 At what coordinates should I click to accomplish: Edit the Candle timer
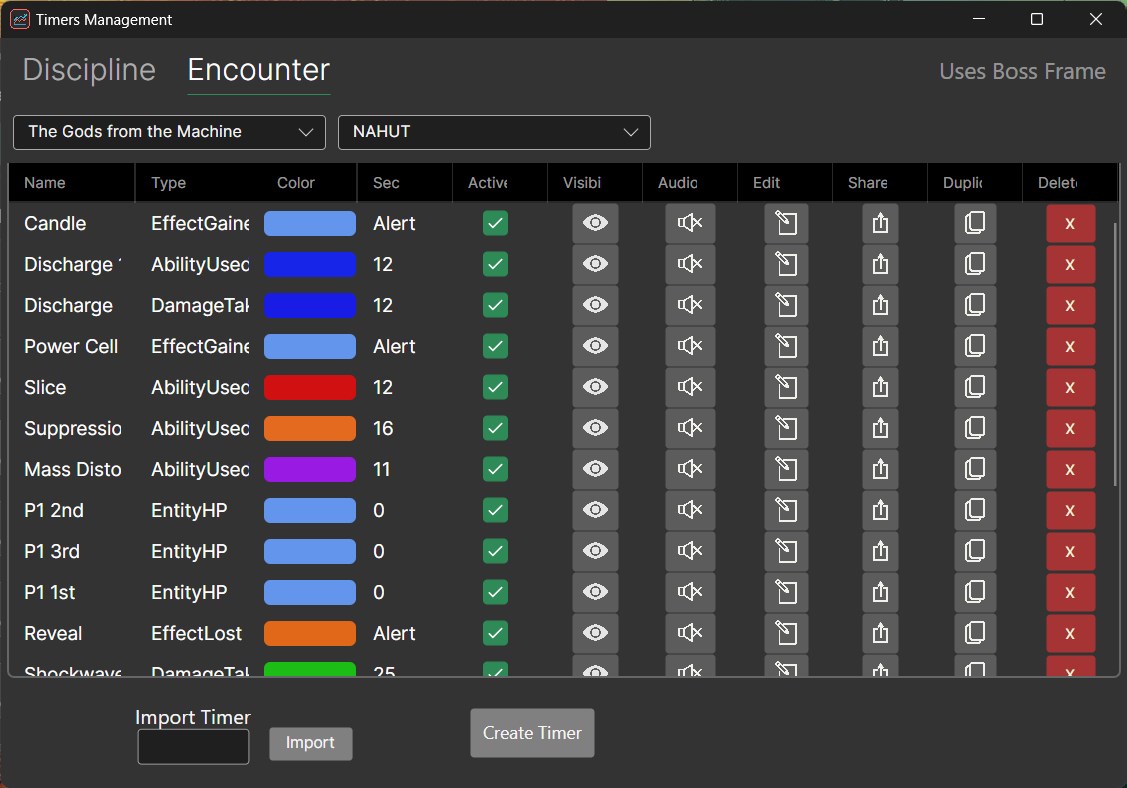[x=786, y=223]
